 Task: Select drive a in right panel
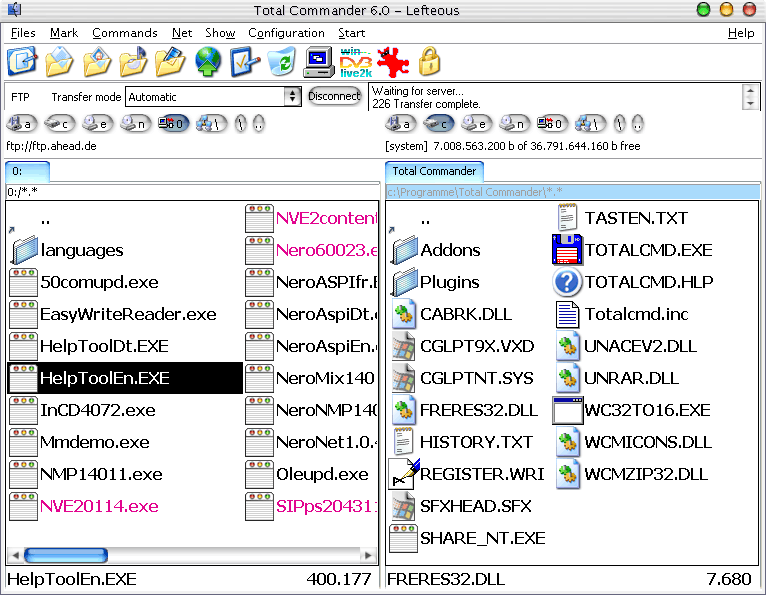coord(400,124)
